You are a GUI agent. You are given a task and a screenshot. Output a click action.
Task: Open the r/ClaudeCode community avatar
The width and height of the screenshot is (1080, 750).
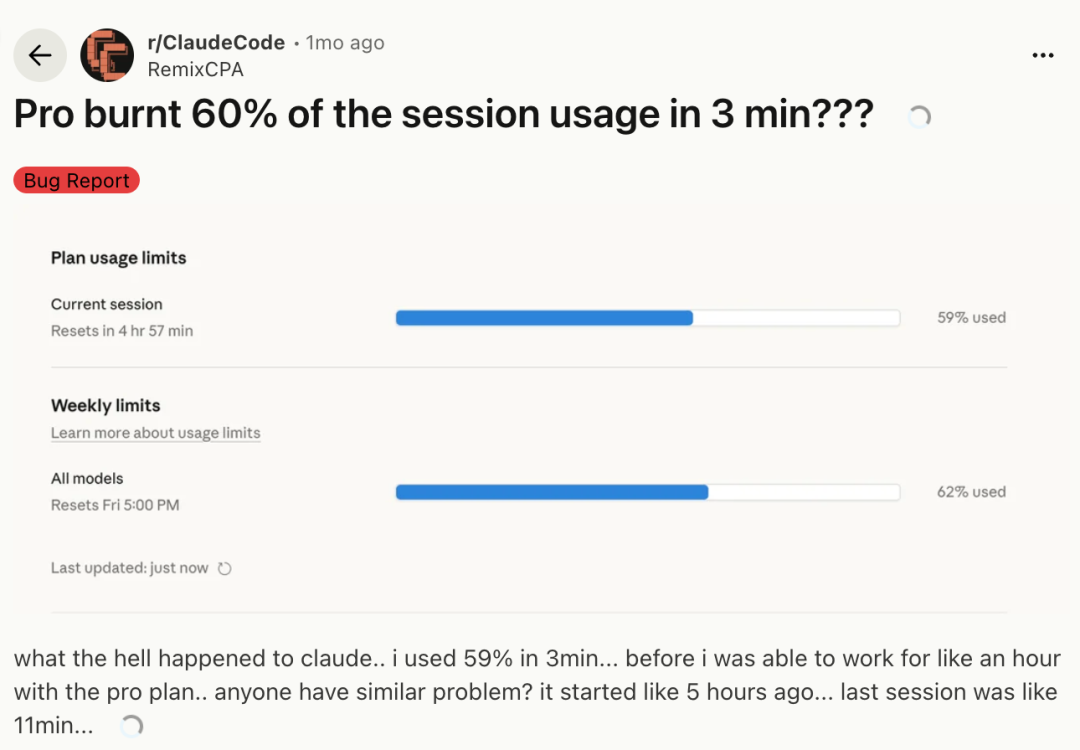(107, 55)
